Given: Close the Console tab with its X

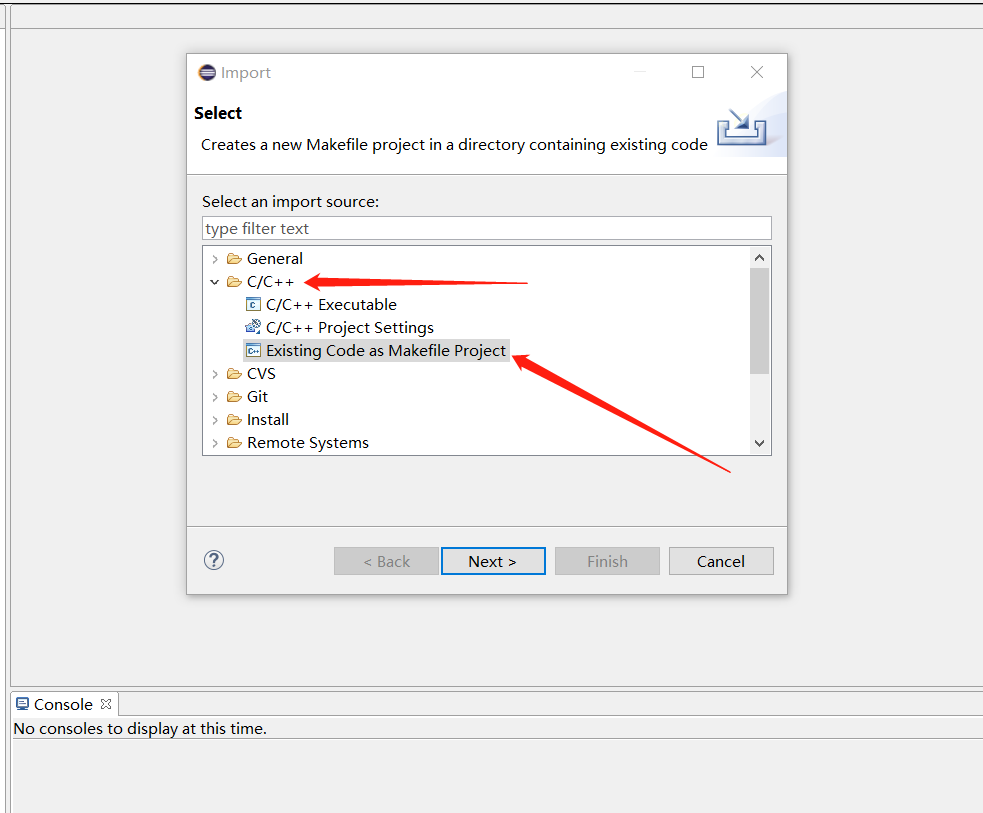Looking at the screenshot, I should (x=106, y=704).
